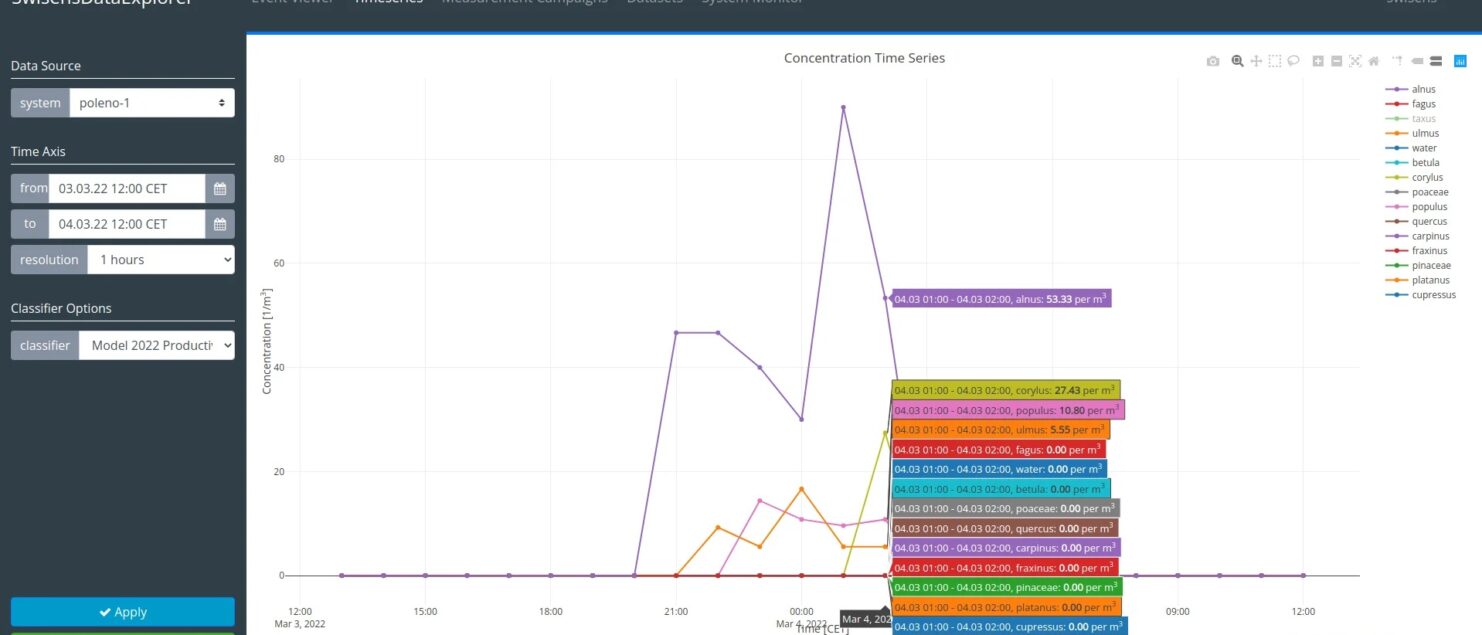The image size is (1482, 635).
Task: Toggle spike lines in chart toolbar
Action: click(1398, 61)
